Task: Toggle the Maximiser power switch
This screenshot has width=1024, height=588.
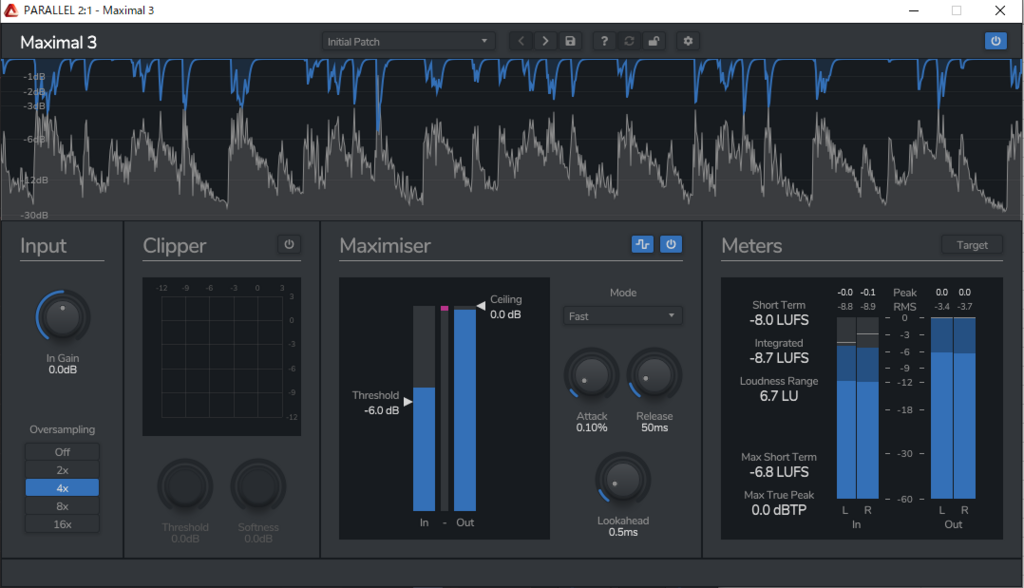Action: pyautogui.click(x=671, y=244)
